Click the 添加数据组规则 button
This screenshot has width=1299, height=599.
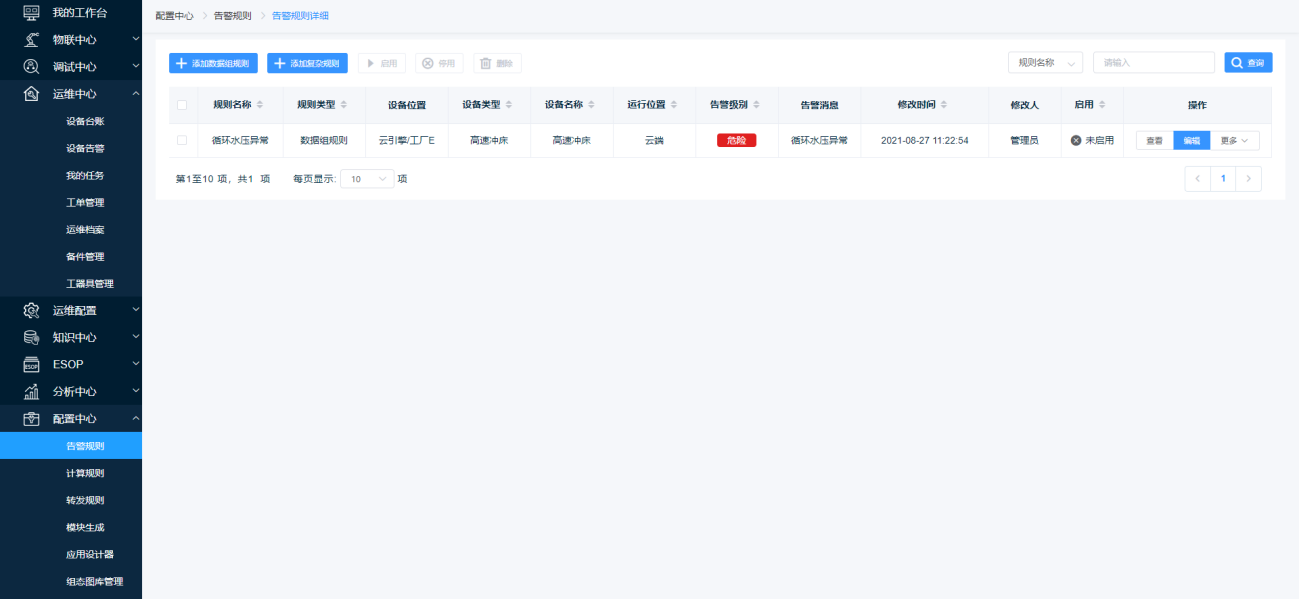[x=213, y=63]
